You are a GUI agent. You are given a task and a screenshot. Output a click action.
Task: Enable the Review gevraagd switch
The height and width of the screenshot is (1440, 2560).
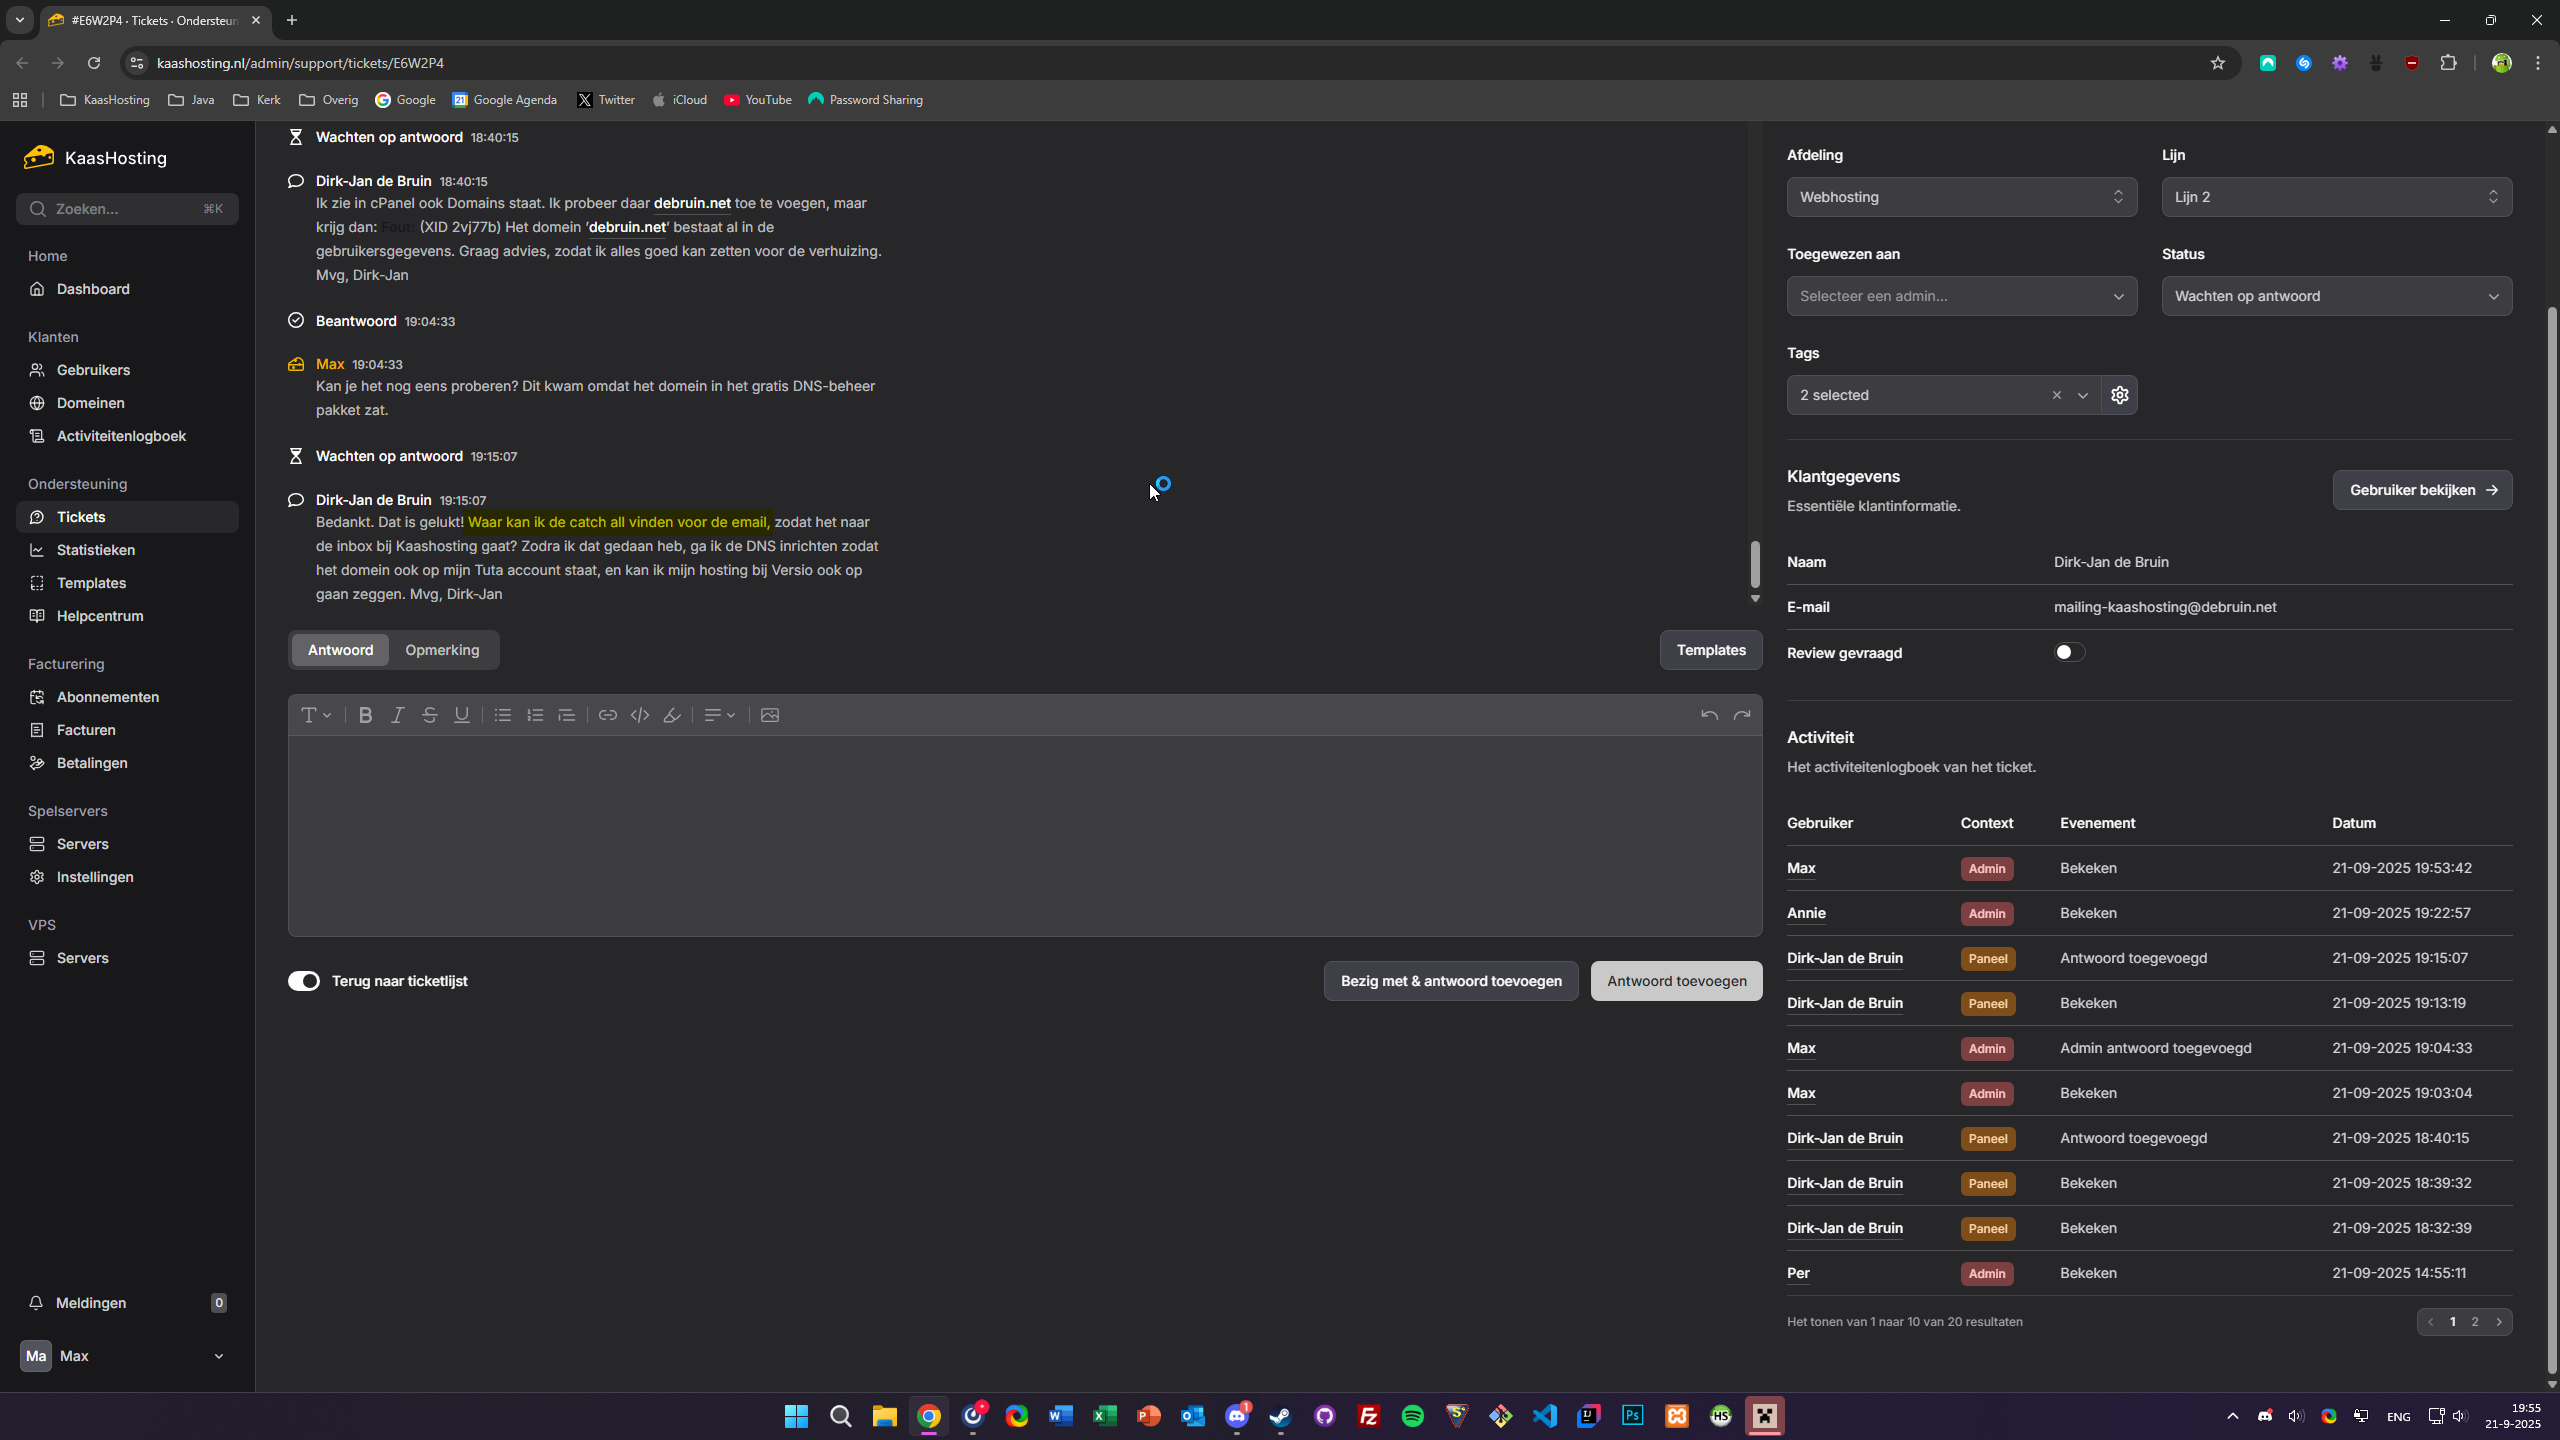(2069, 652)
